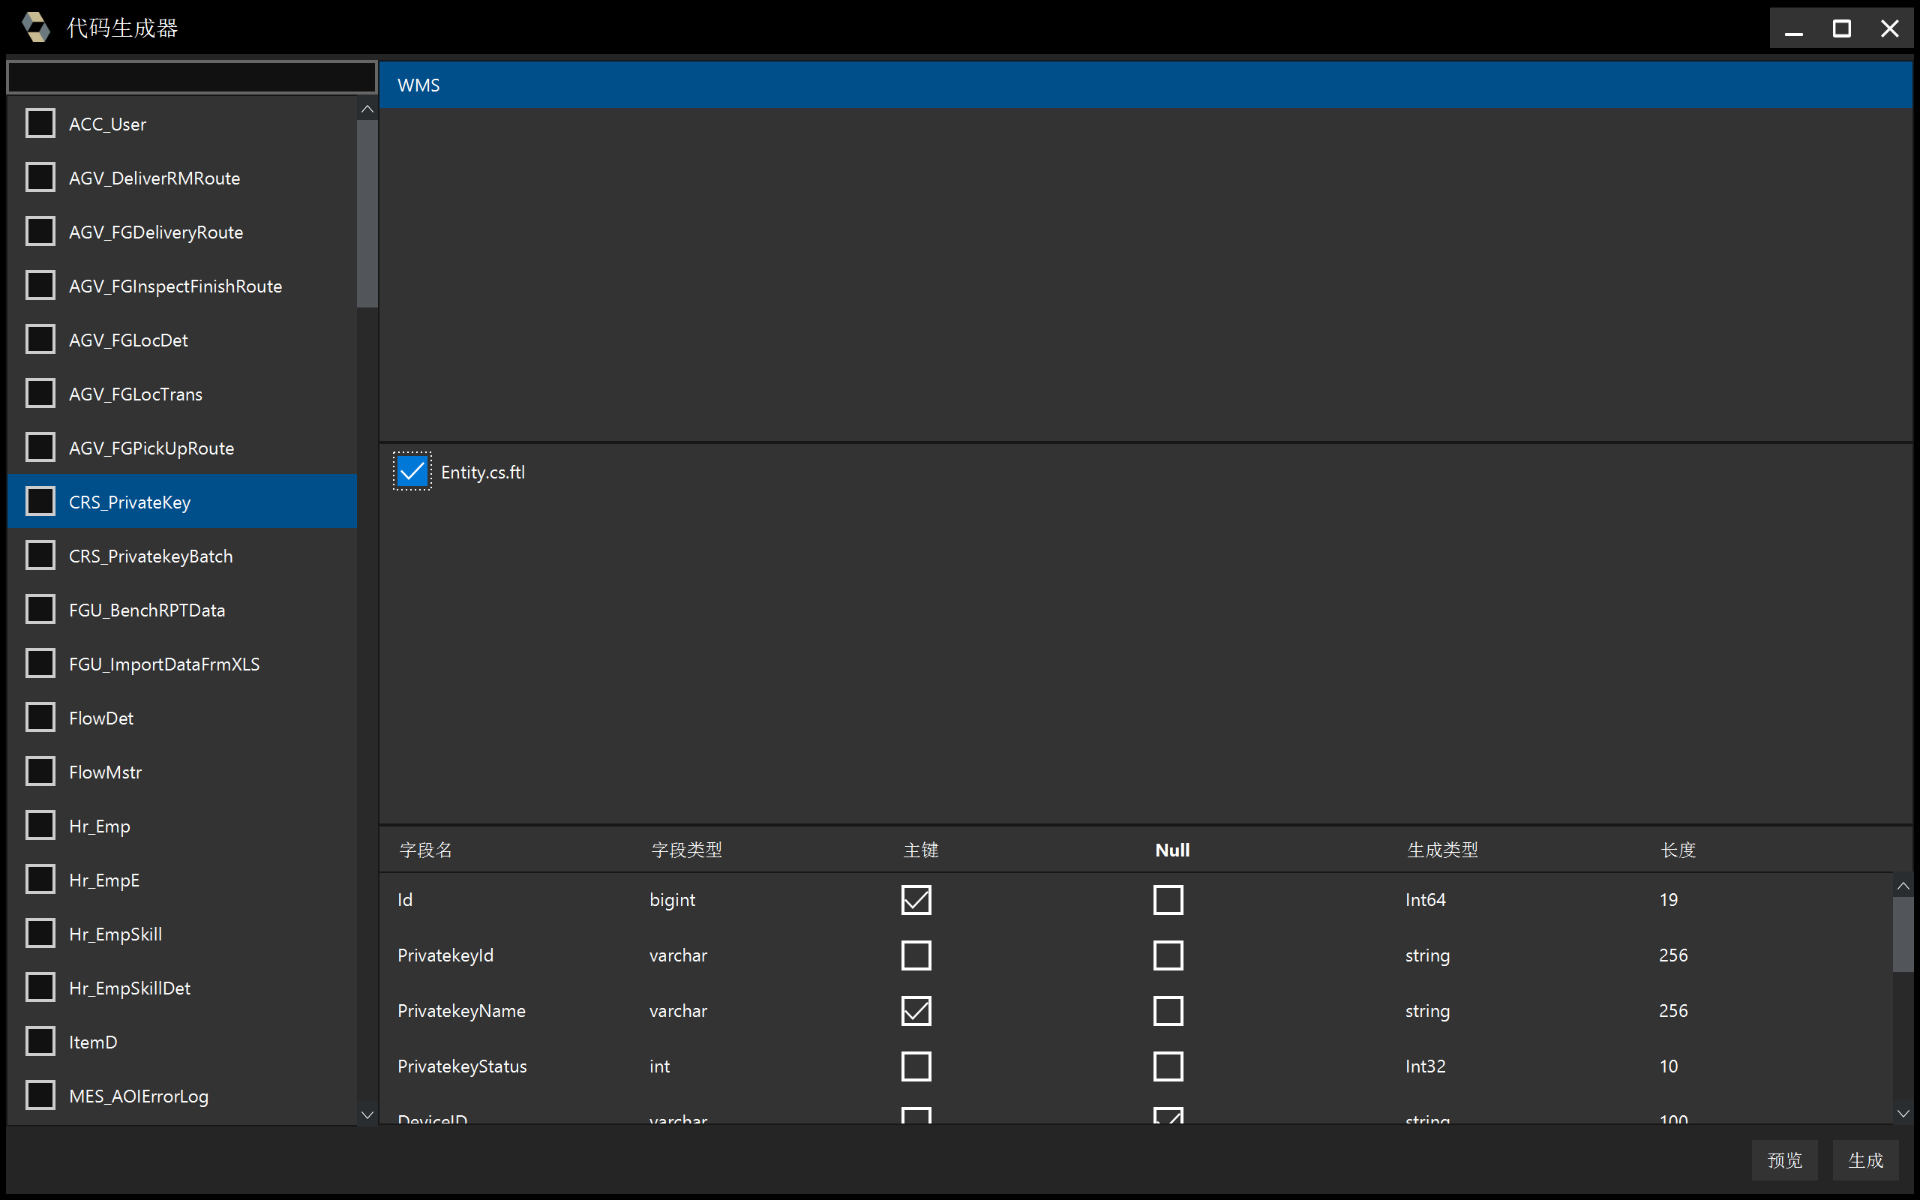This screenshot has width=1920, height=1200.
Task: Sort by 字段名 column header
Action: (426, 850)
